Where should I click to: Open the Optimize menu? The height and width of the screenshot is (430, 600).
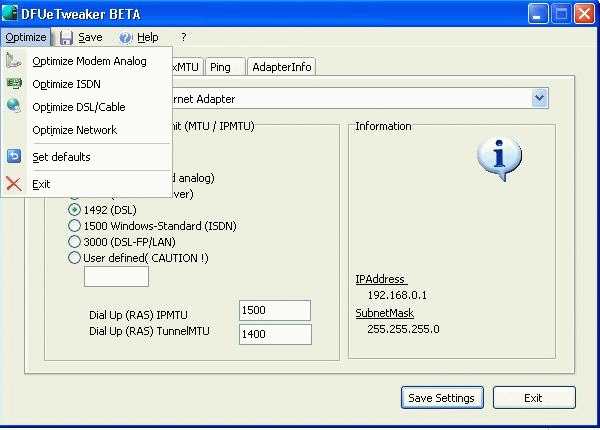click(26, 37)
